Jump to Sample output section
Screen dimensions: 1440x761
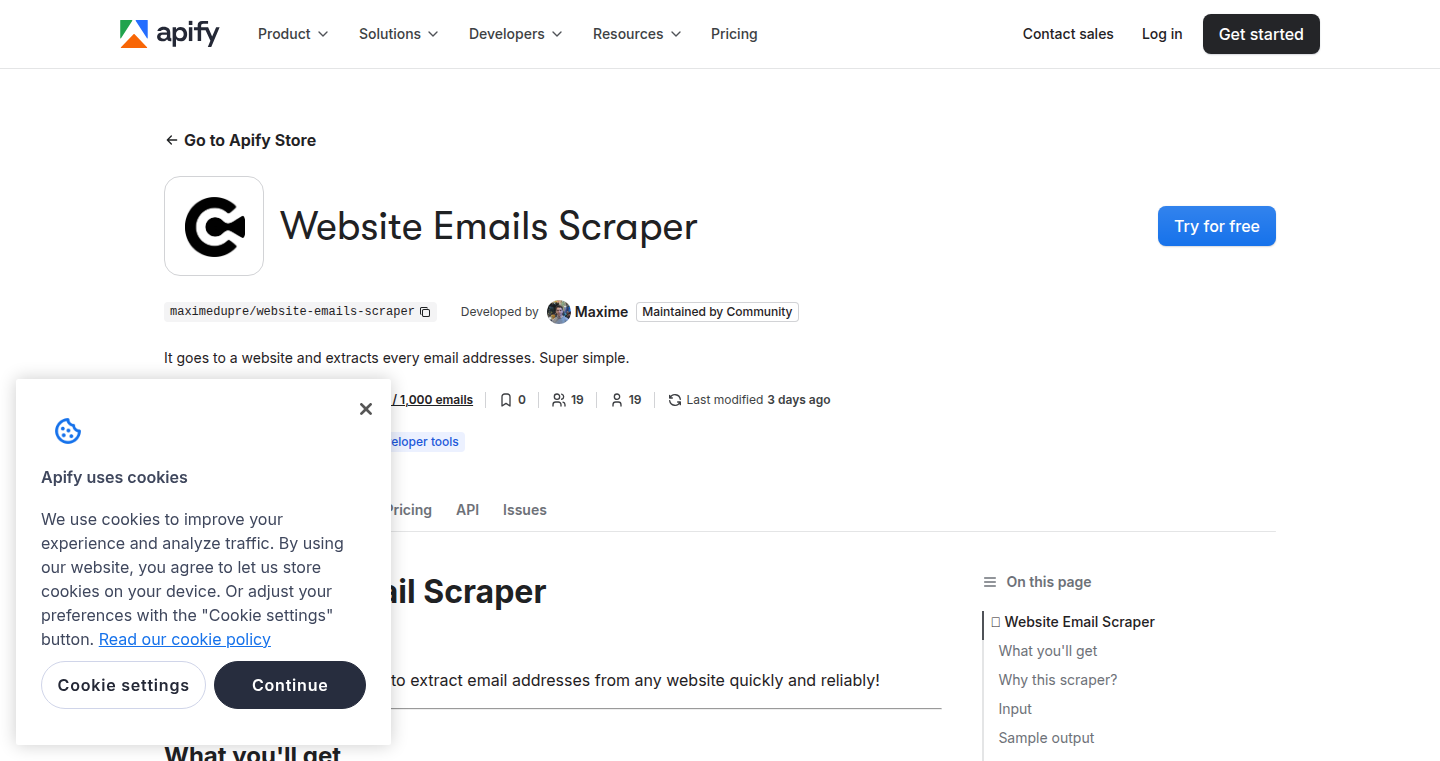1046,738
